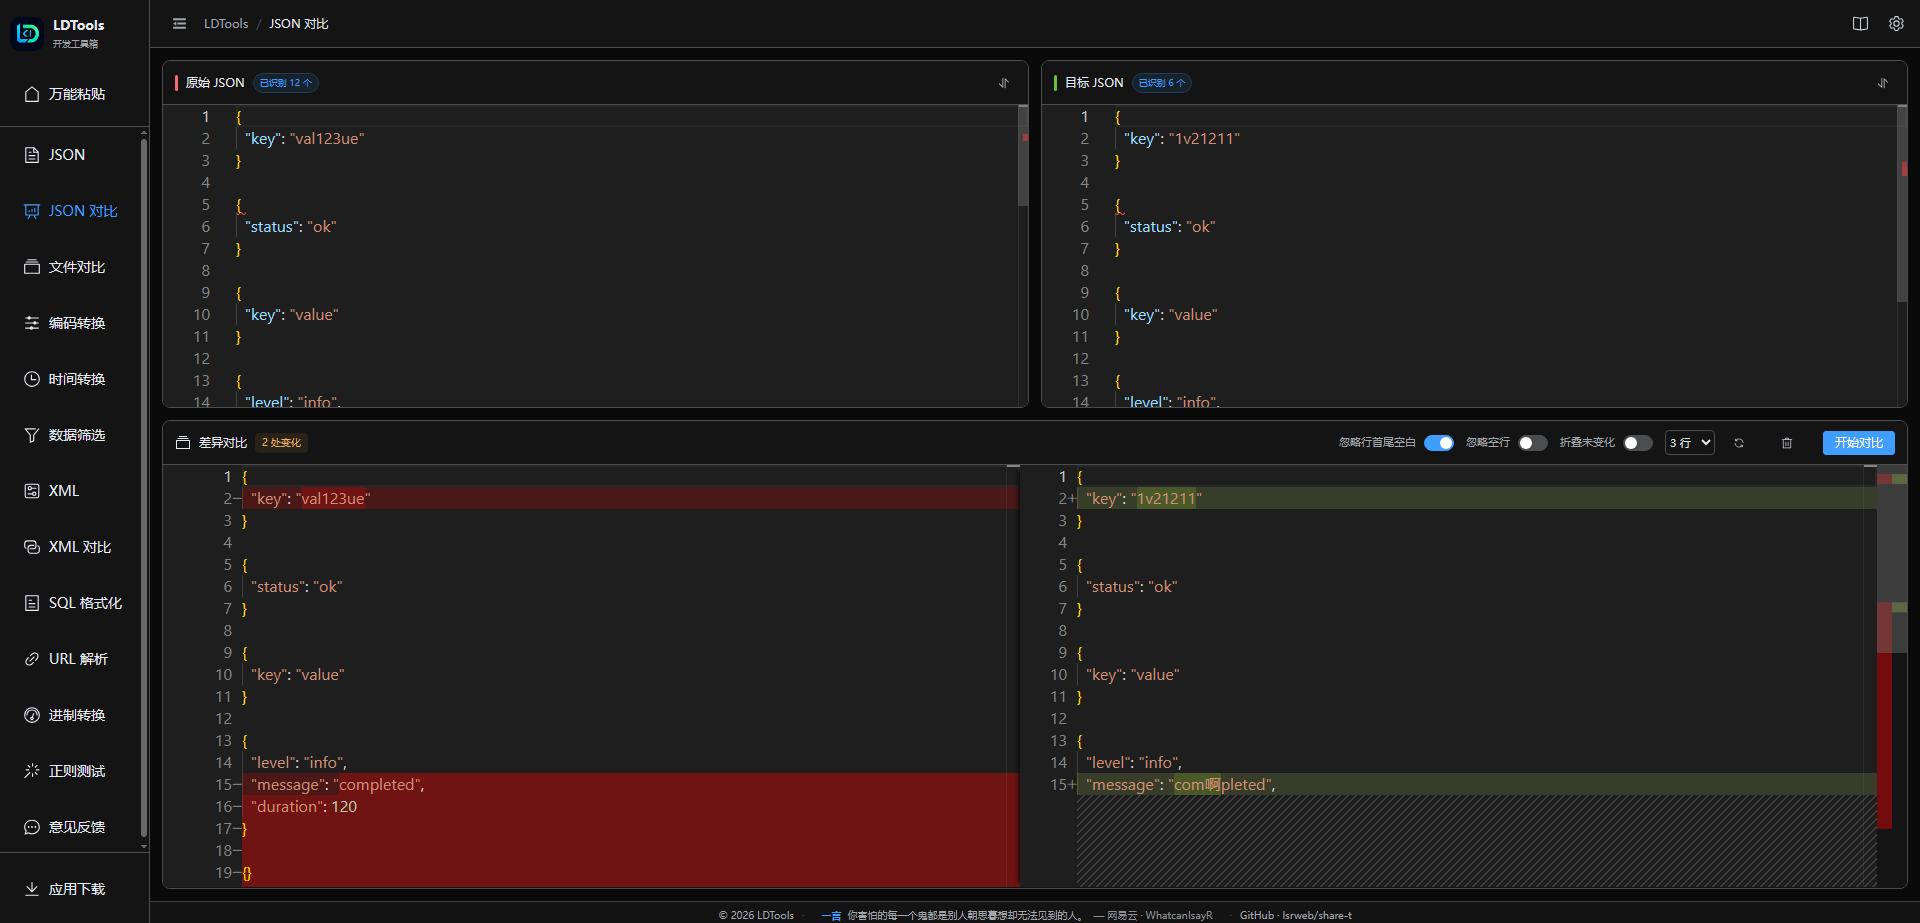Clear the diff with the trash icon

point(1787,443)
